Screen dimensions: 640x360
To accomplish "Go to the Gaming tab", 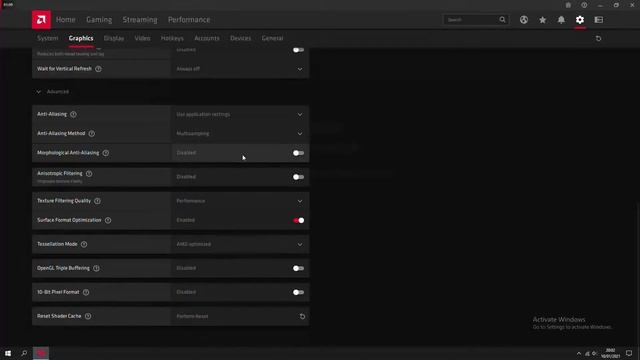I will click(99, 20).
